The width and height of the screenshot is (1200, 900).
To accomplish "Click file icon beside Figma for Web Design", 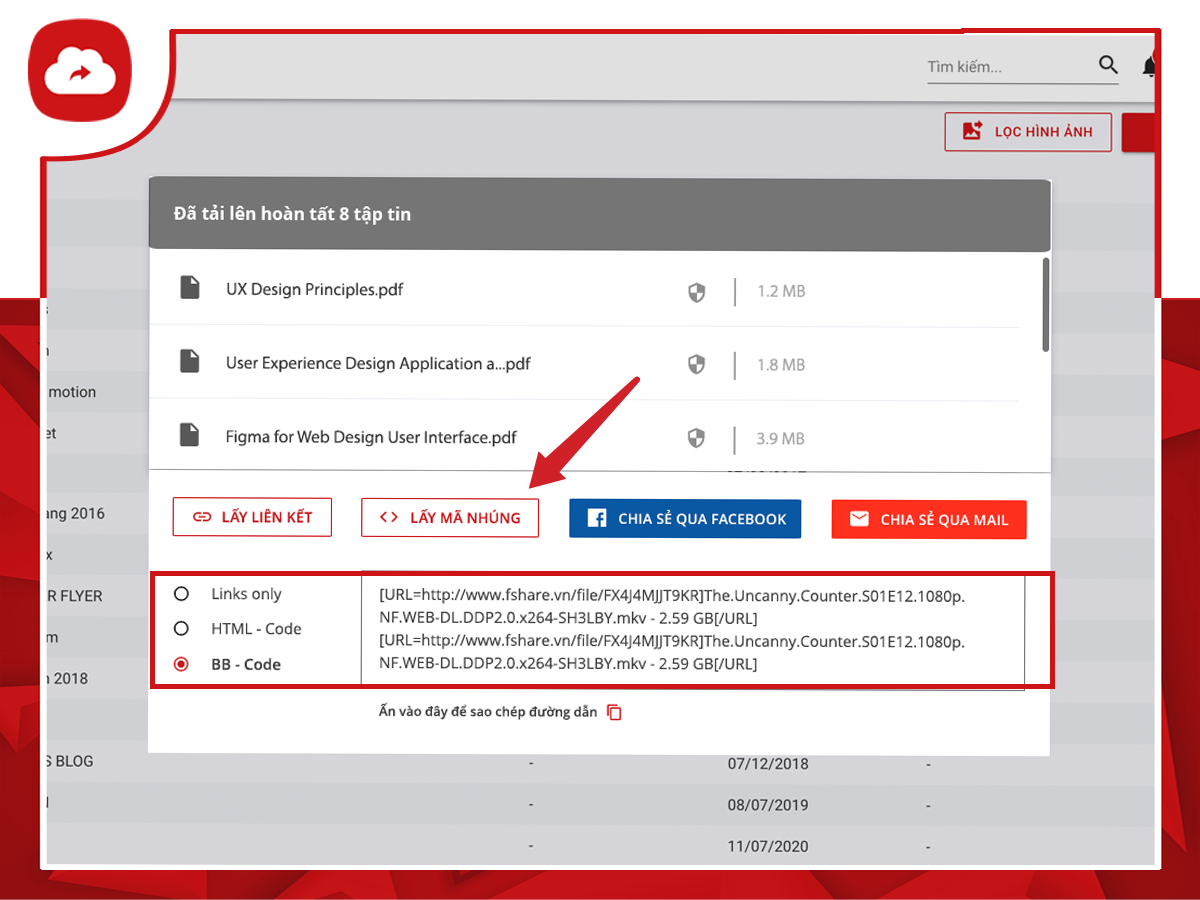I will [x=189, y=435].
